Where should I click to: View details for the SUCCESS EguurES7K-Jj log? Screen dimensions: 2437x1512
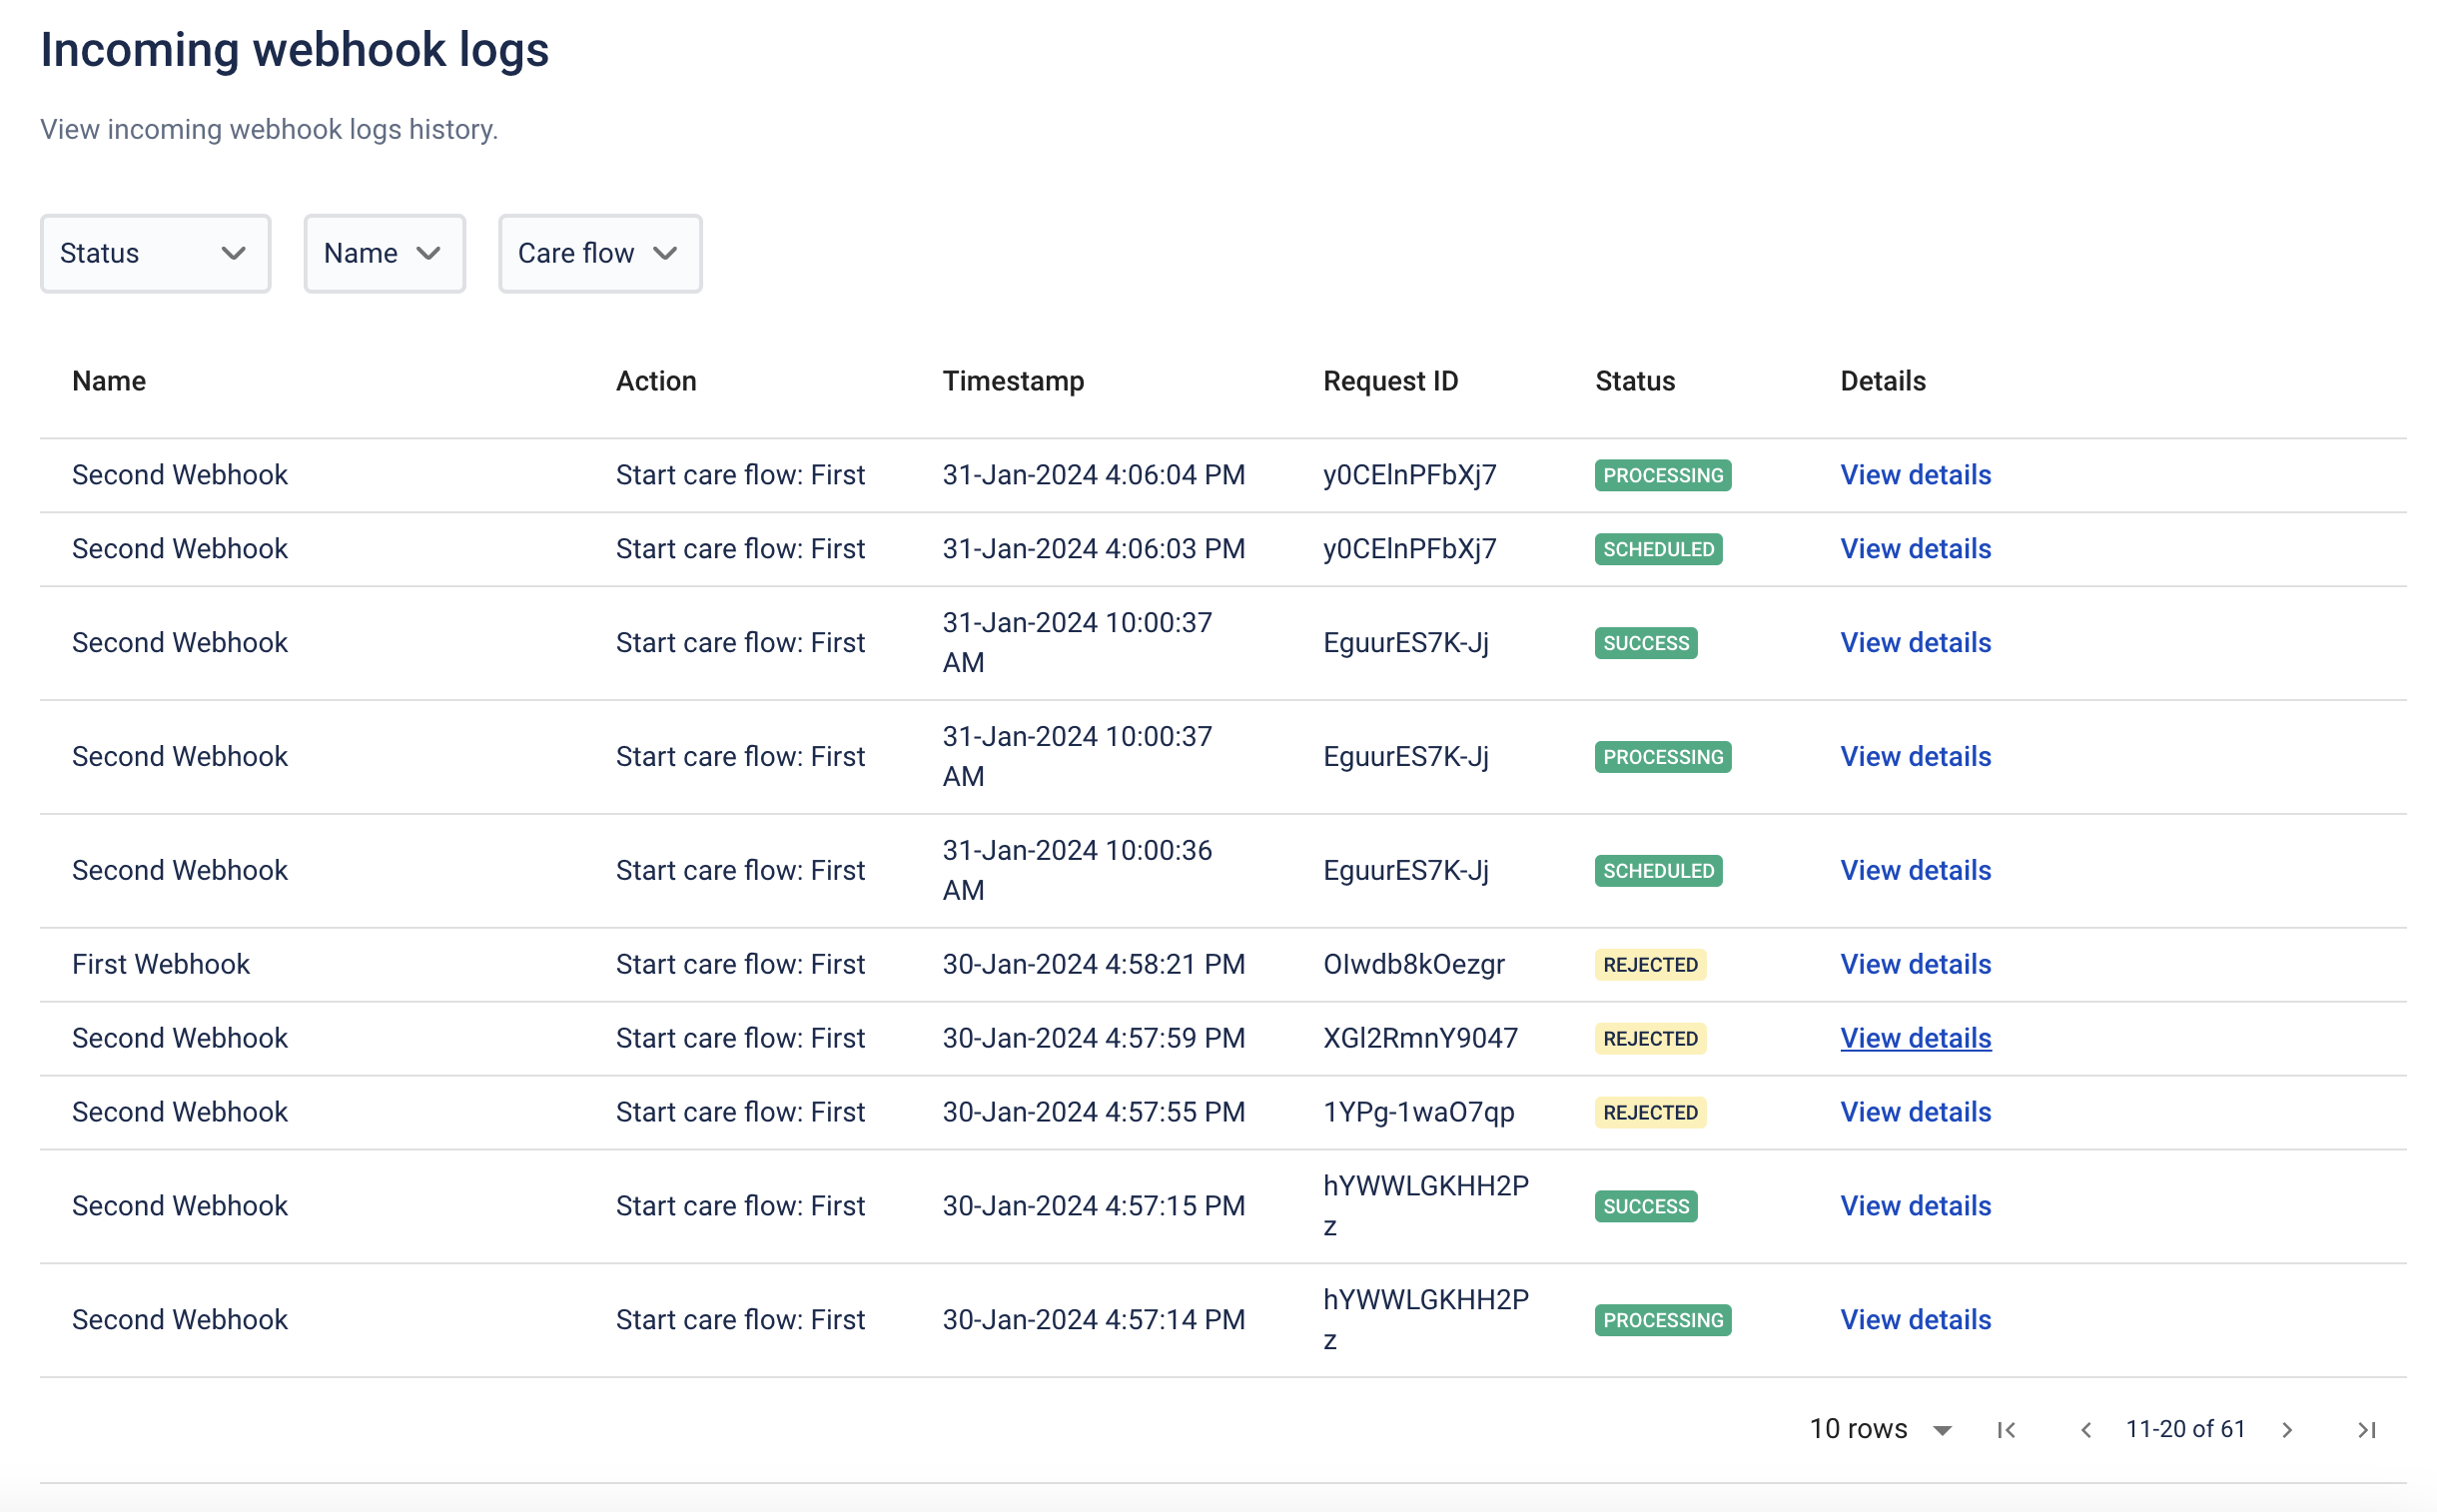[1915, 643]
